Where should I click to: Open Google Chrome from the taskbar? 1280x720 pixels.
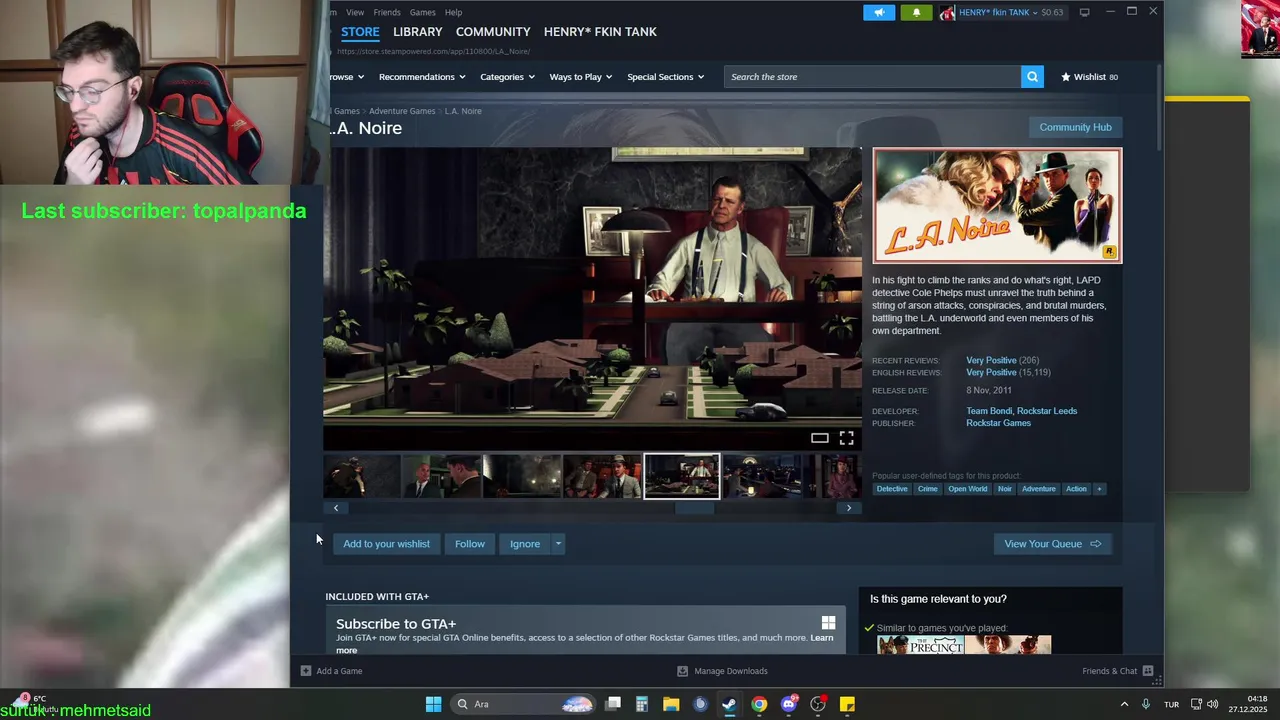tap(759, 704)
